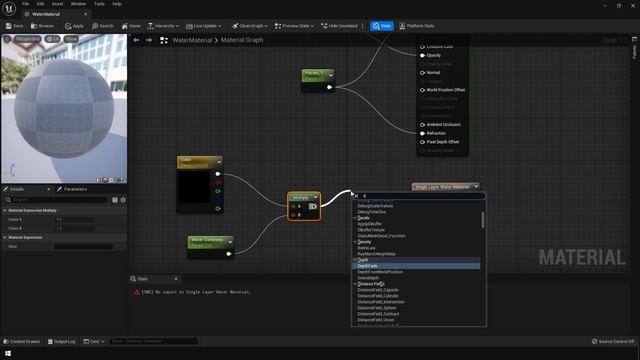This screenshot has height=360, width=640.
Task: Collapse Material Expression Multiply section
Action: coord(5,210)
